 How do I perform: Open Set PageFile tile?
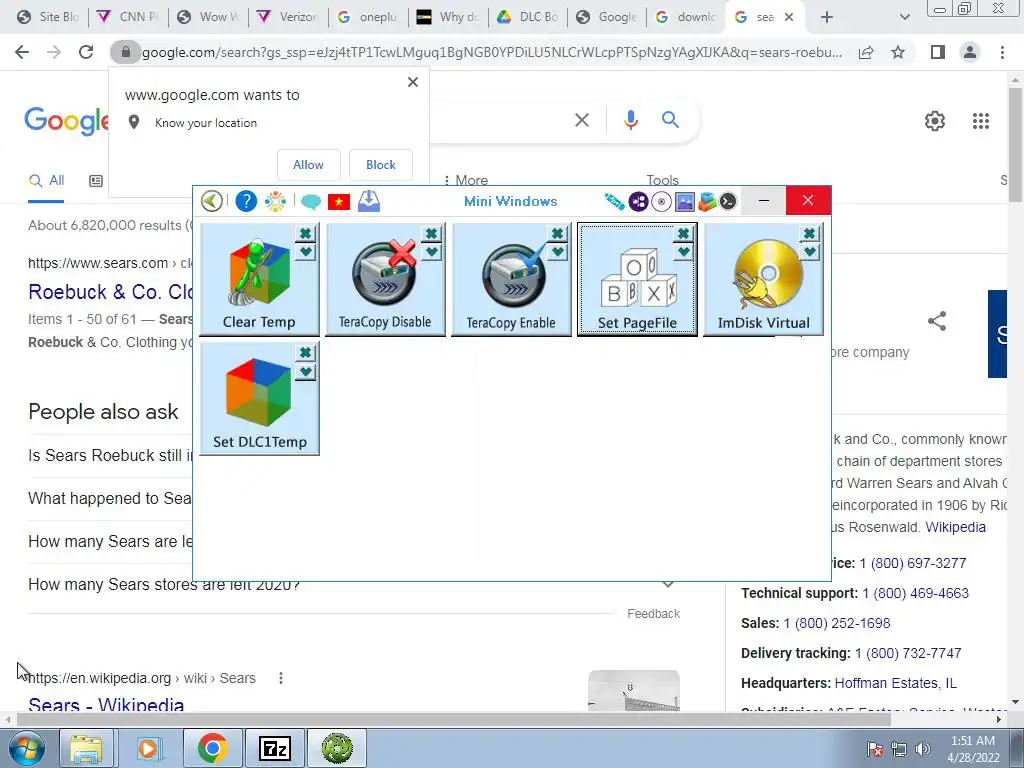637,280
